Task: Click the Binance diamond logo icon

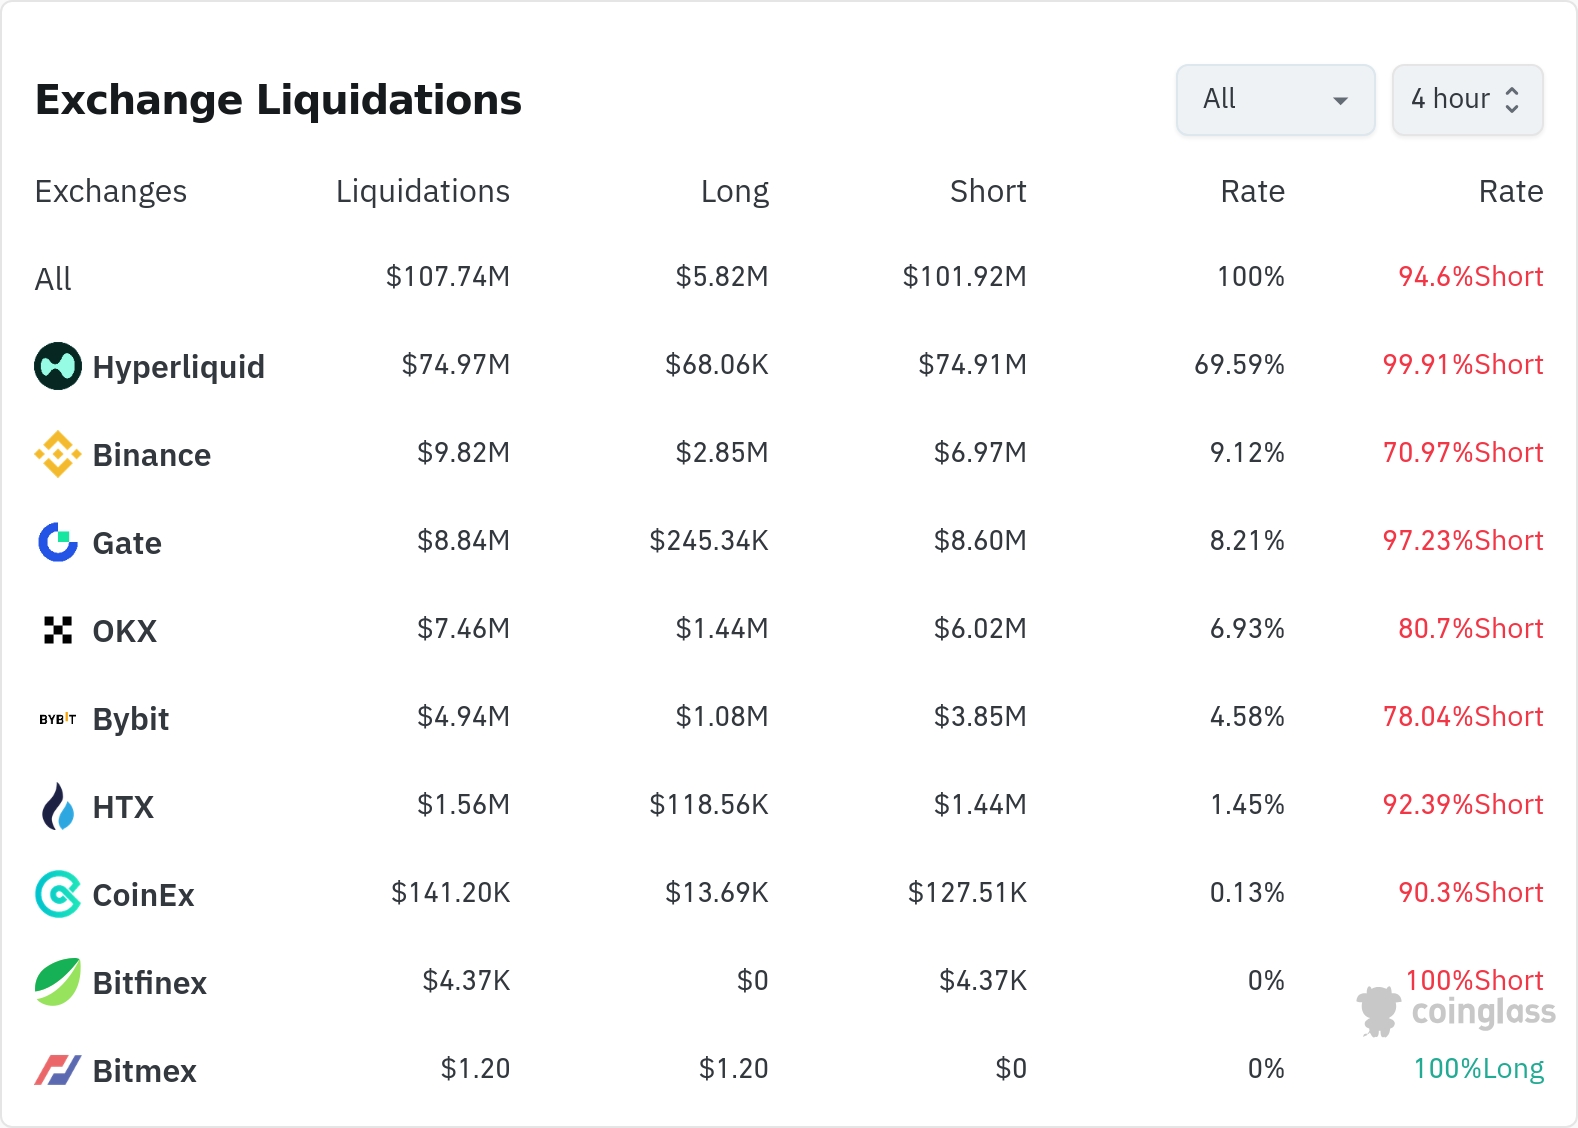Action: pyautogui.click(x=58, y=454)
